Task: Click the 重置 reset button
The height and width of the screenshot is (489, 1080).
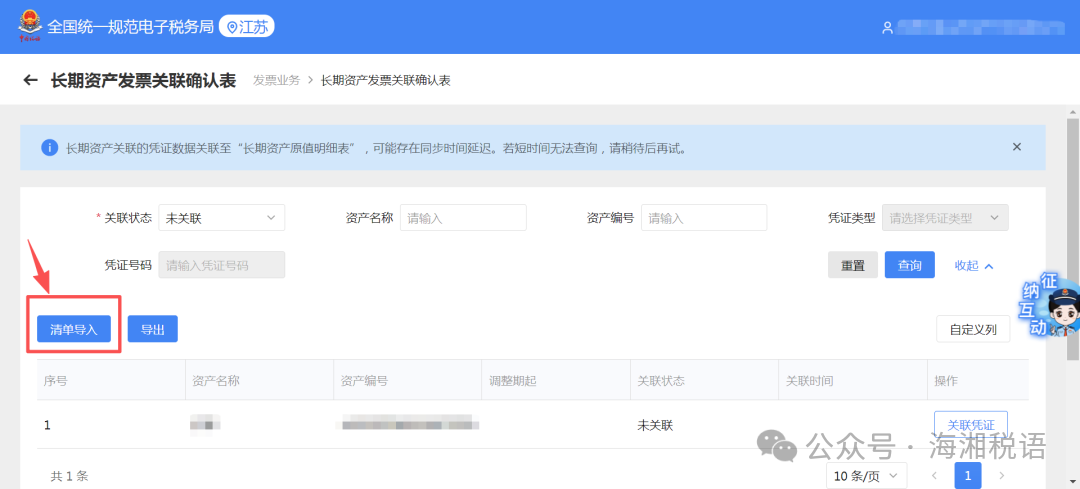Action: coord(852,265)
